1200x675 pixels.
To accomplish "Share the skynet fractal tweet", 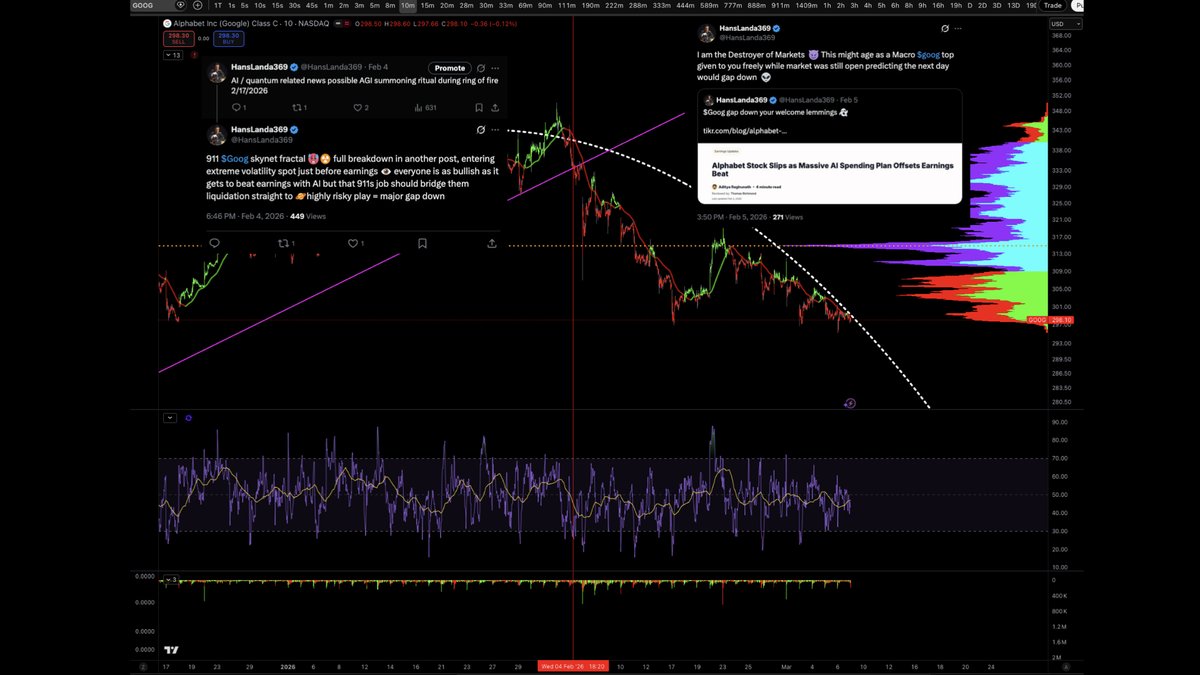I will pos(491,243).
